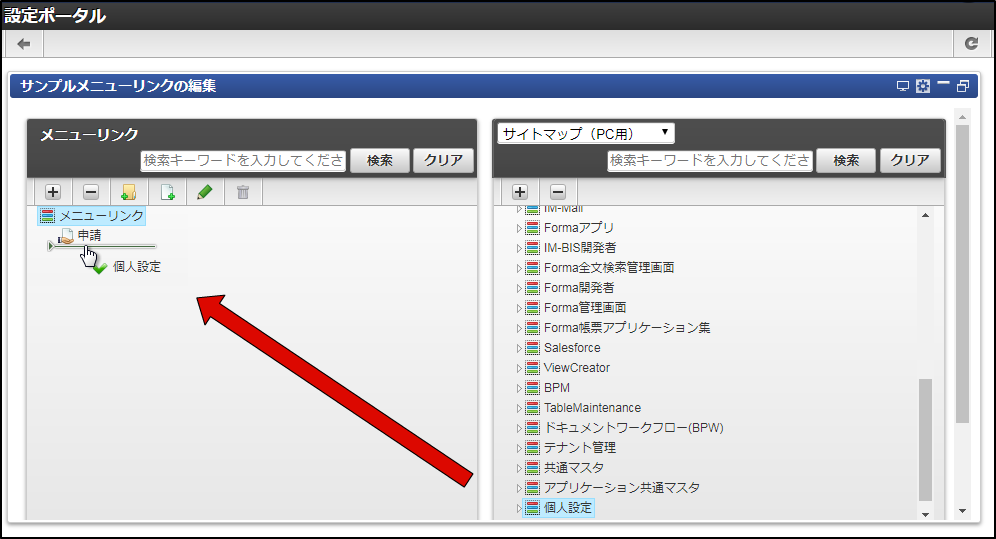
Task: Select ViewCreator in the sitemap tree
Action: pos(577,368)
